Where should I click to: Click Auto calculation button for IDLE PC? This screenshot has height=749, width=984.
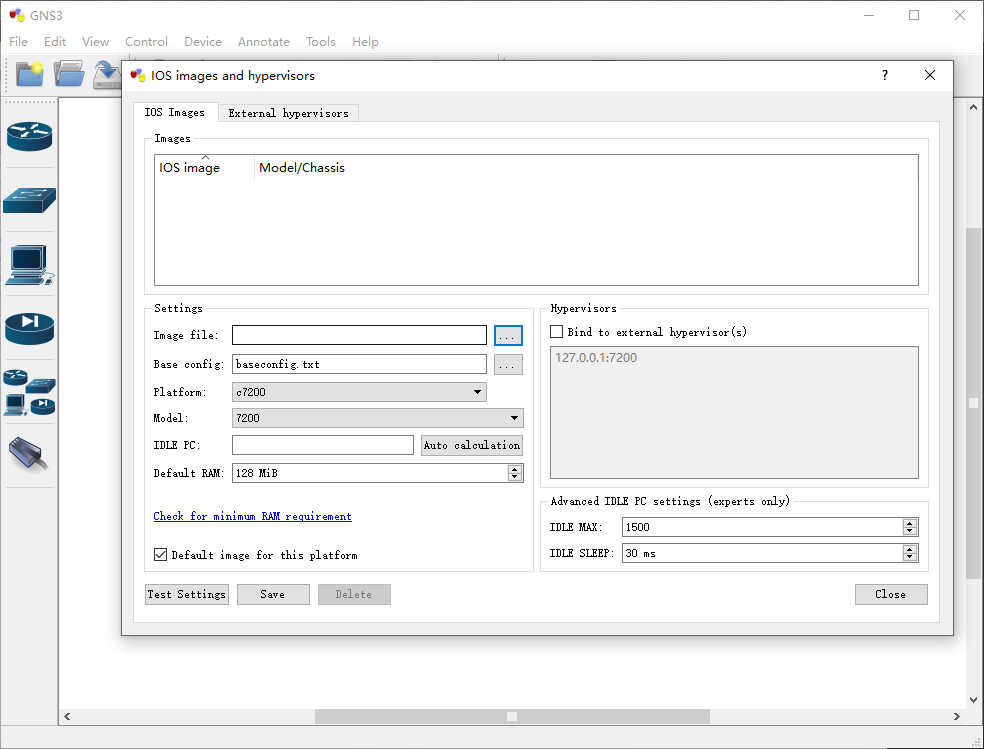point(472,445)
